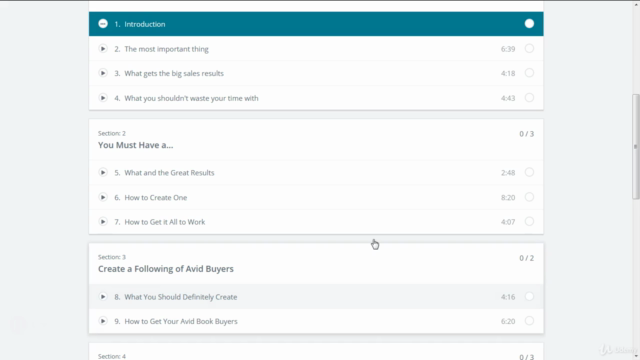The height and width of the screenshot is (360, 640).
Task: Toggle completion circle for Introduction
Action: 529,24
